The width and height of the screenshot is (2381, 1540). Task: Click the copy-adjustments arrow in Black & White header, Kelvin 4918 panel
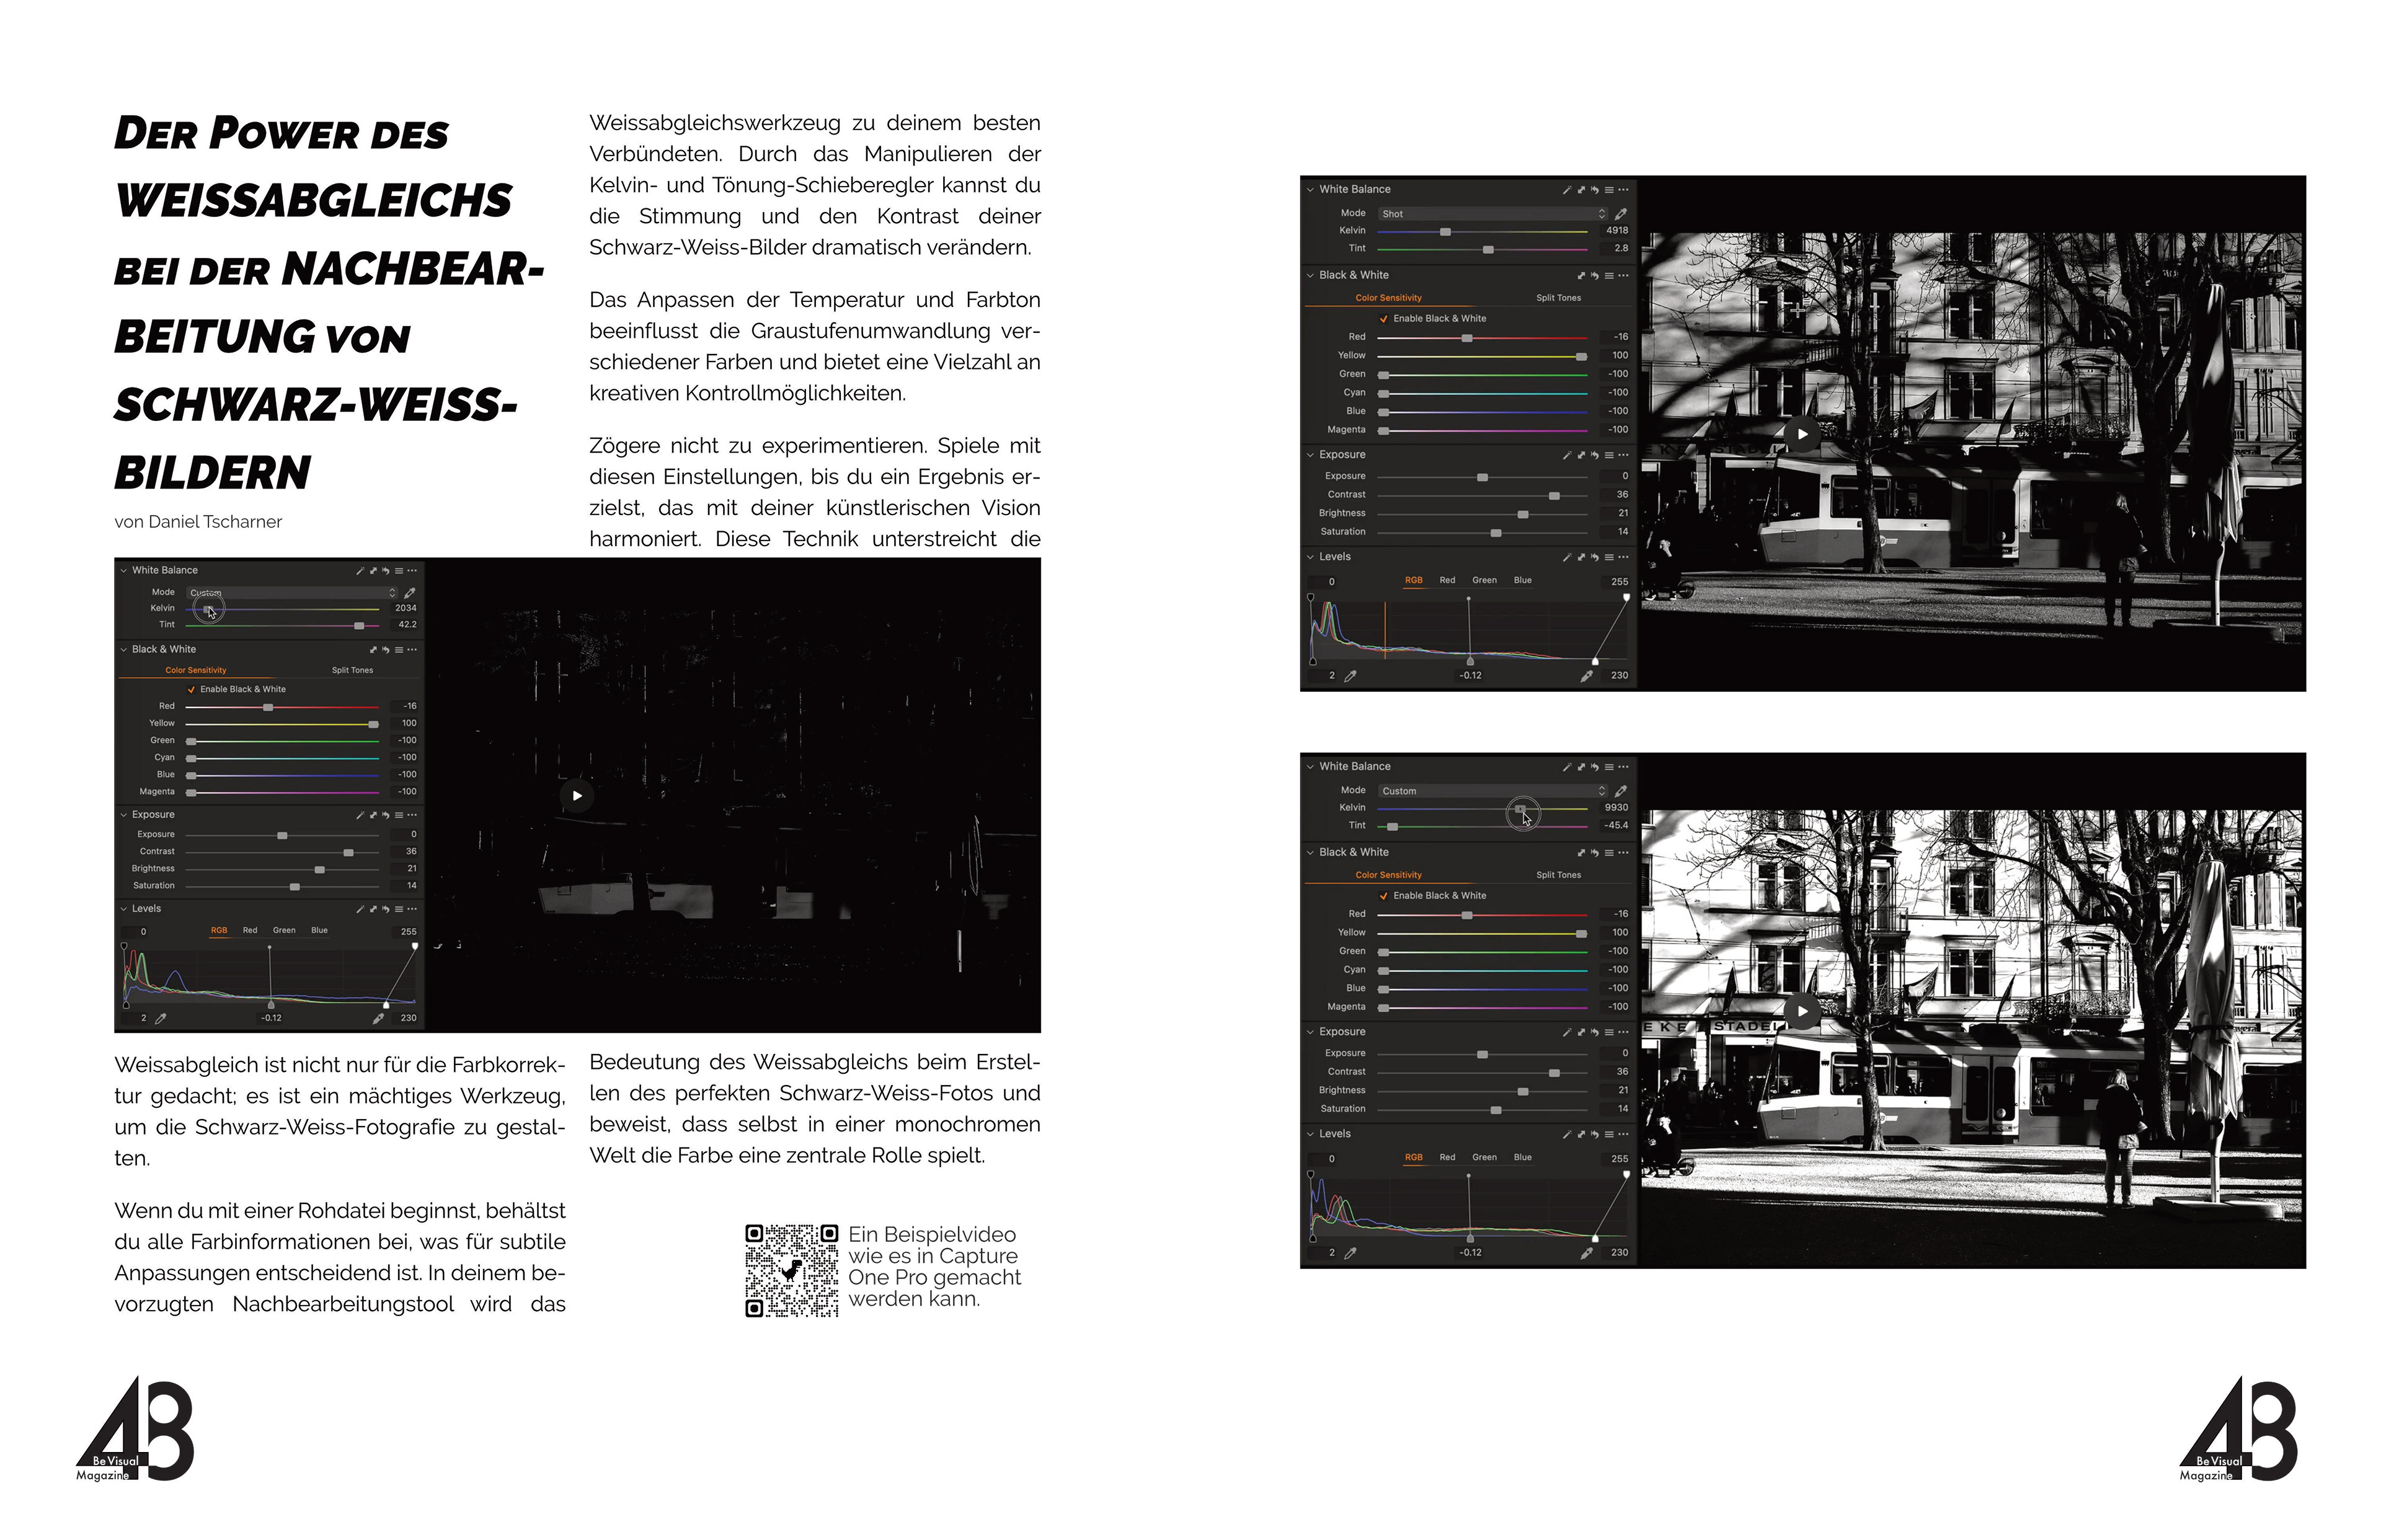coord(1581,275)
